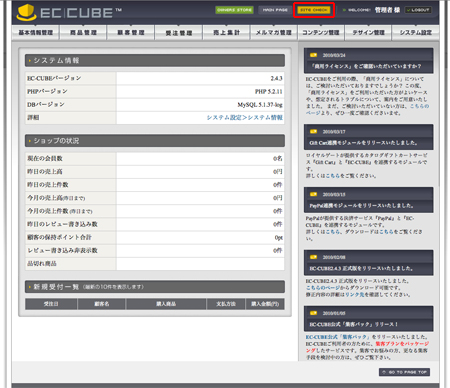Click GO TO PAGE TOP button
The height and width of the screenshot is (388, 450).
point(404,372)
